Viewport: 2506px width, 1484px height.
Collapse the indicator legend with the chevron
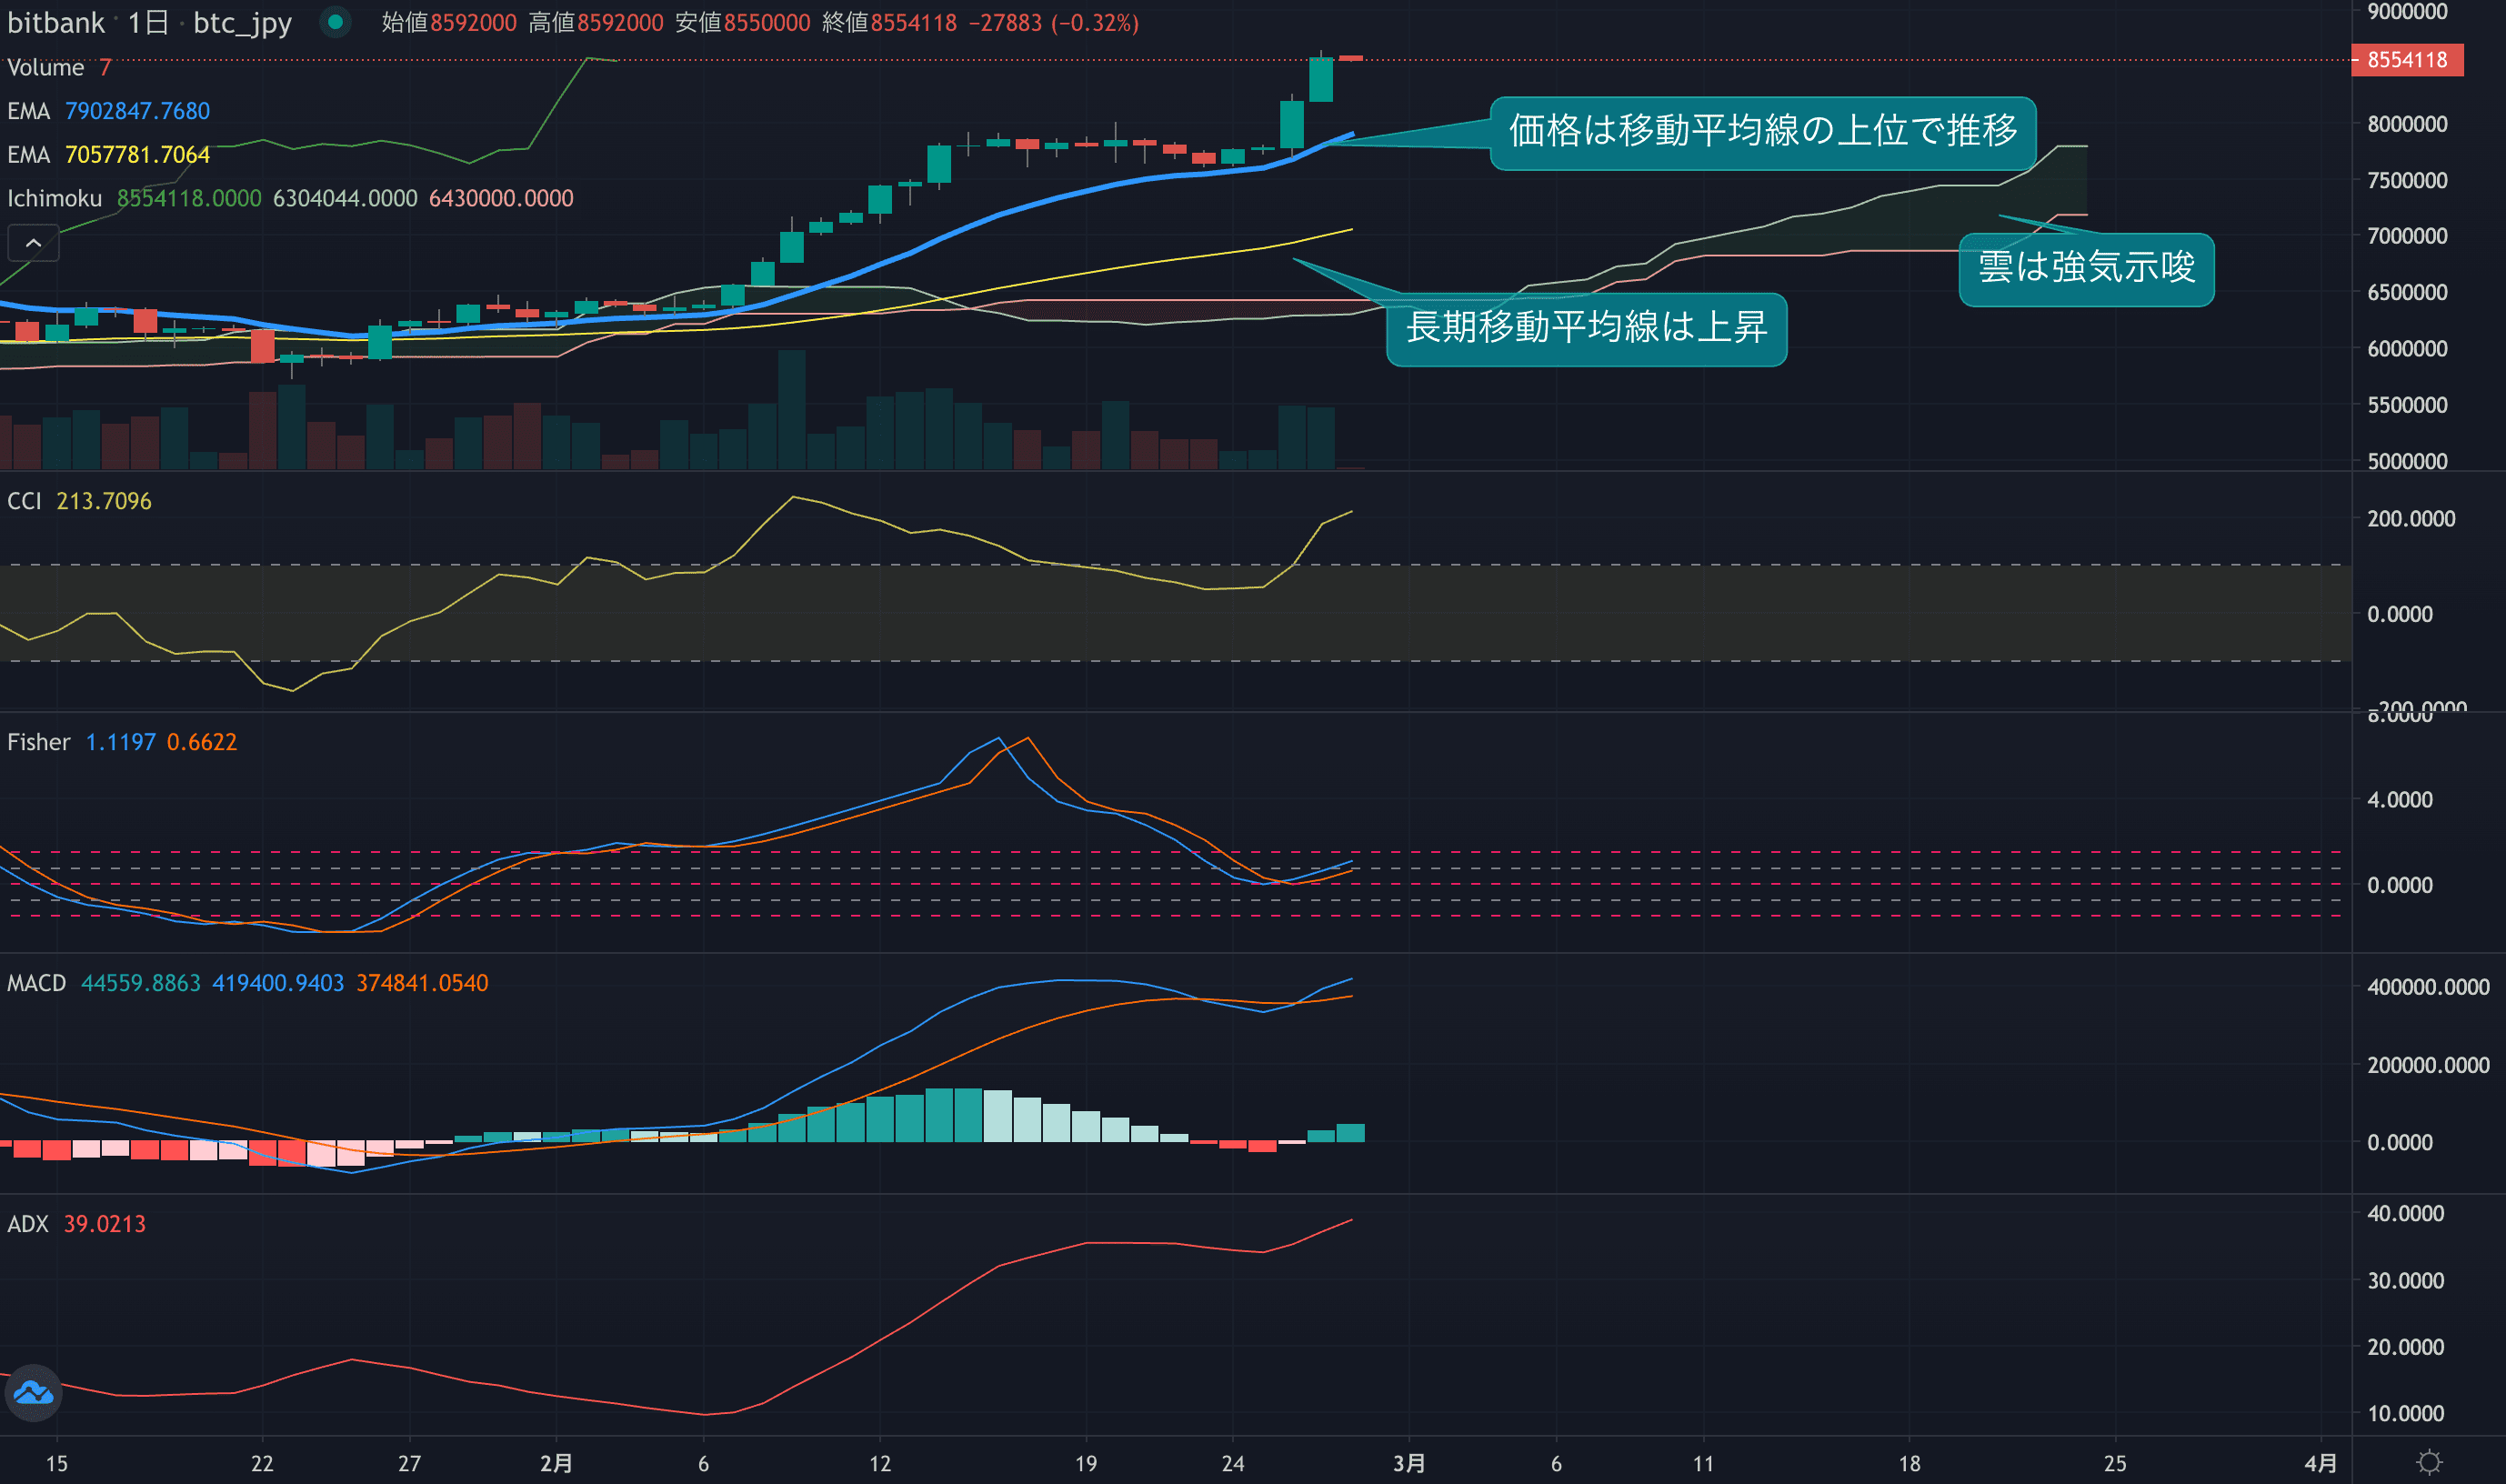coord(33,243)
